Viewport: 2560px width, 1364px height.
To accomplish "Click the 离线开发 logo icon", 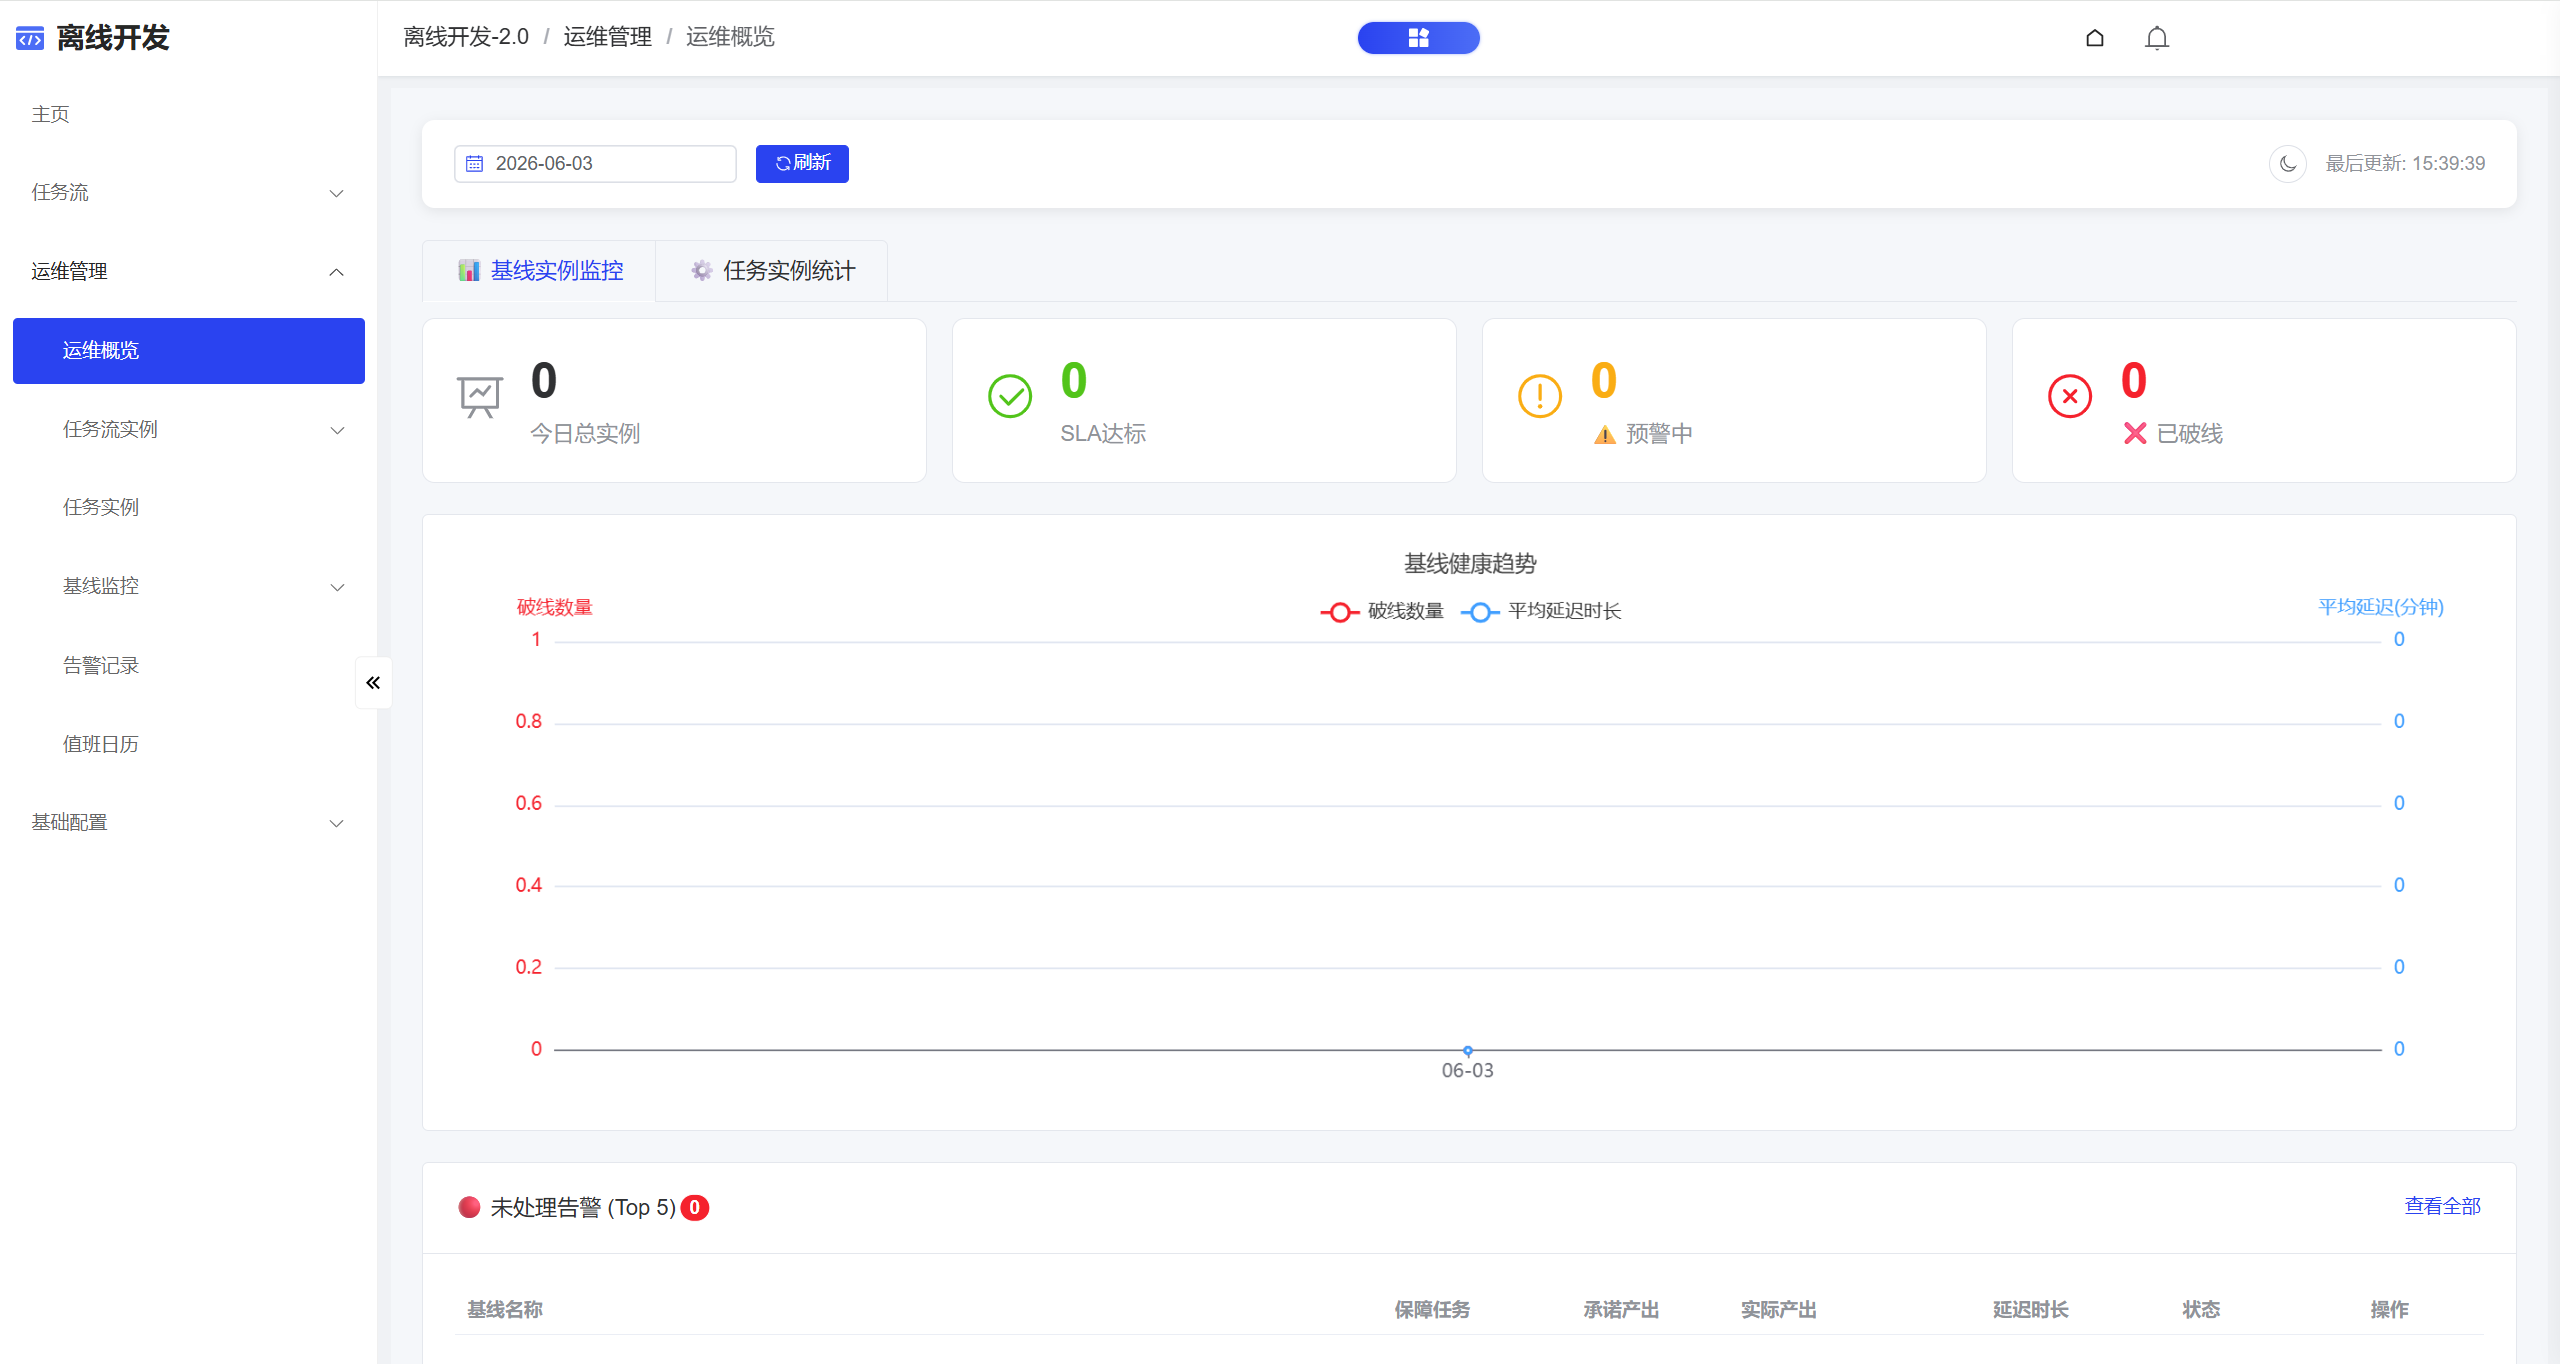I will point(30,39).
